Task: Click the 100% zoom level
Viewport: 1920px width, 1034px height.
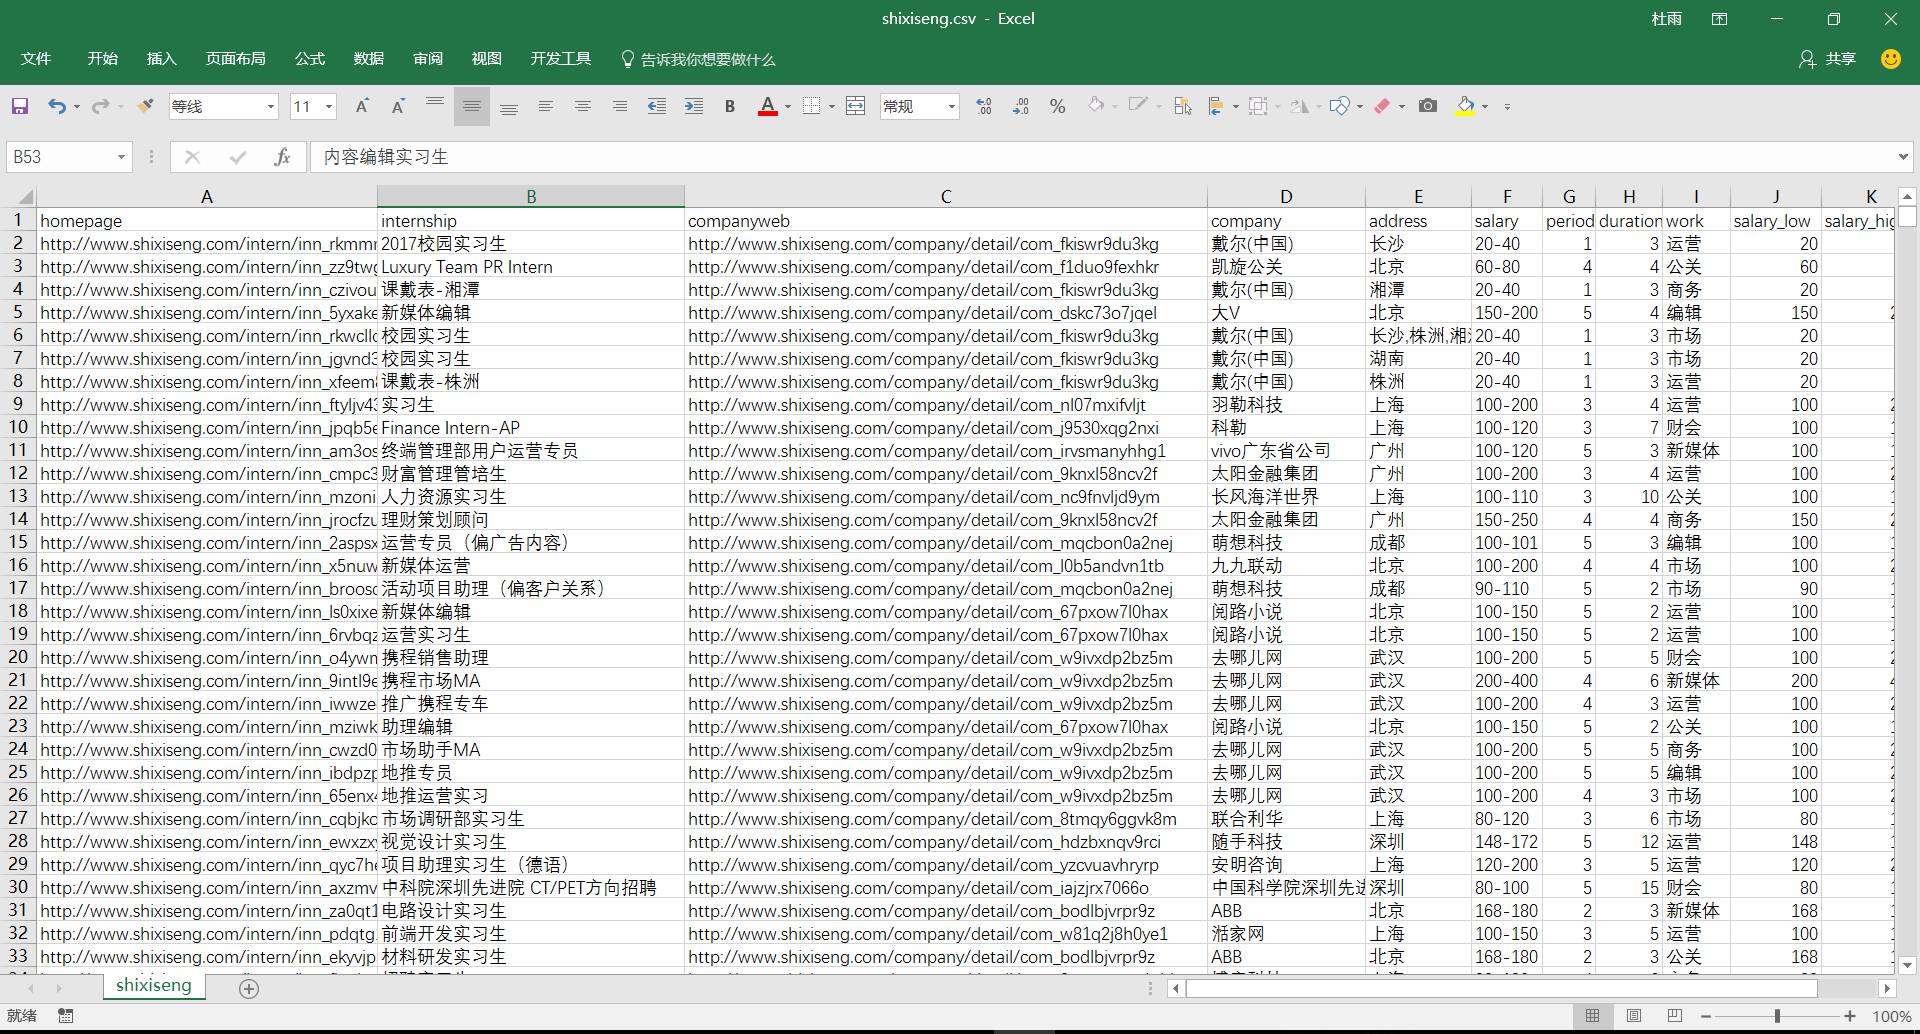Action: [x=1892, y=1016]
